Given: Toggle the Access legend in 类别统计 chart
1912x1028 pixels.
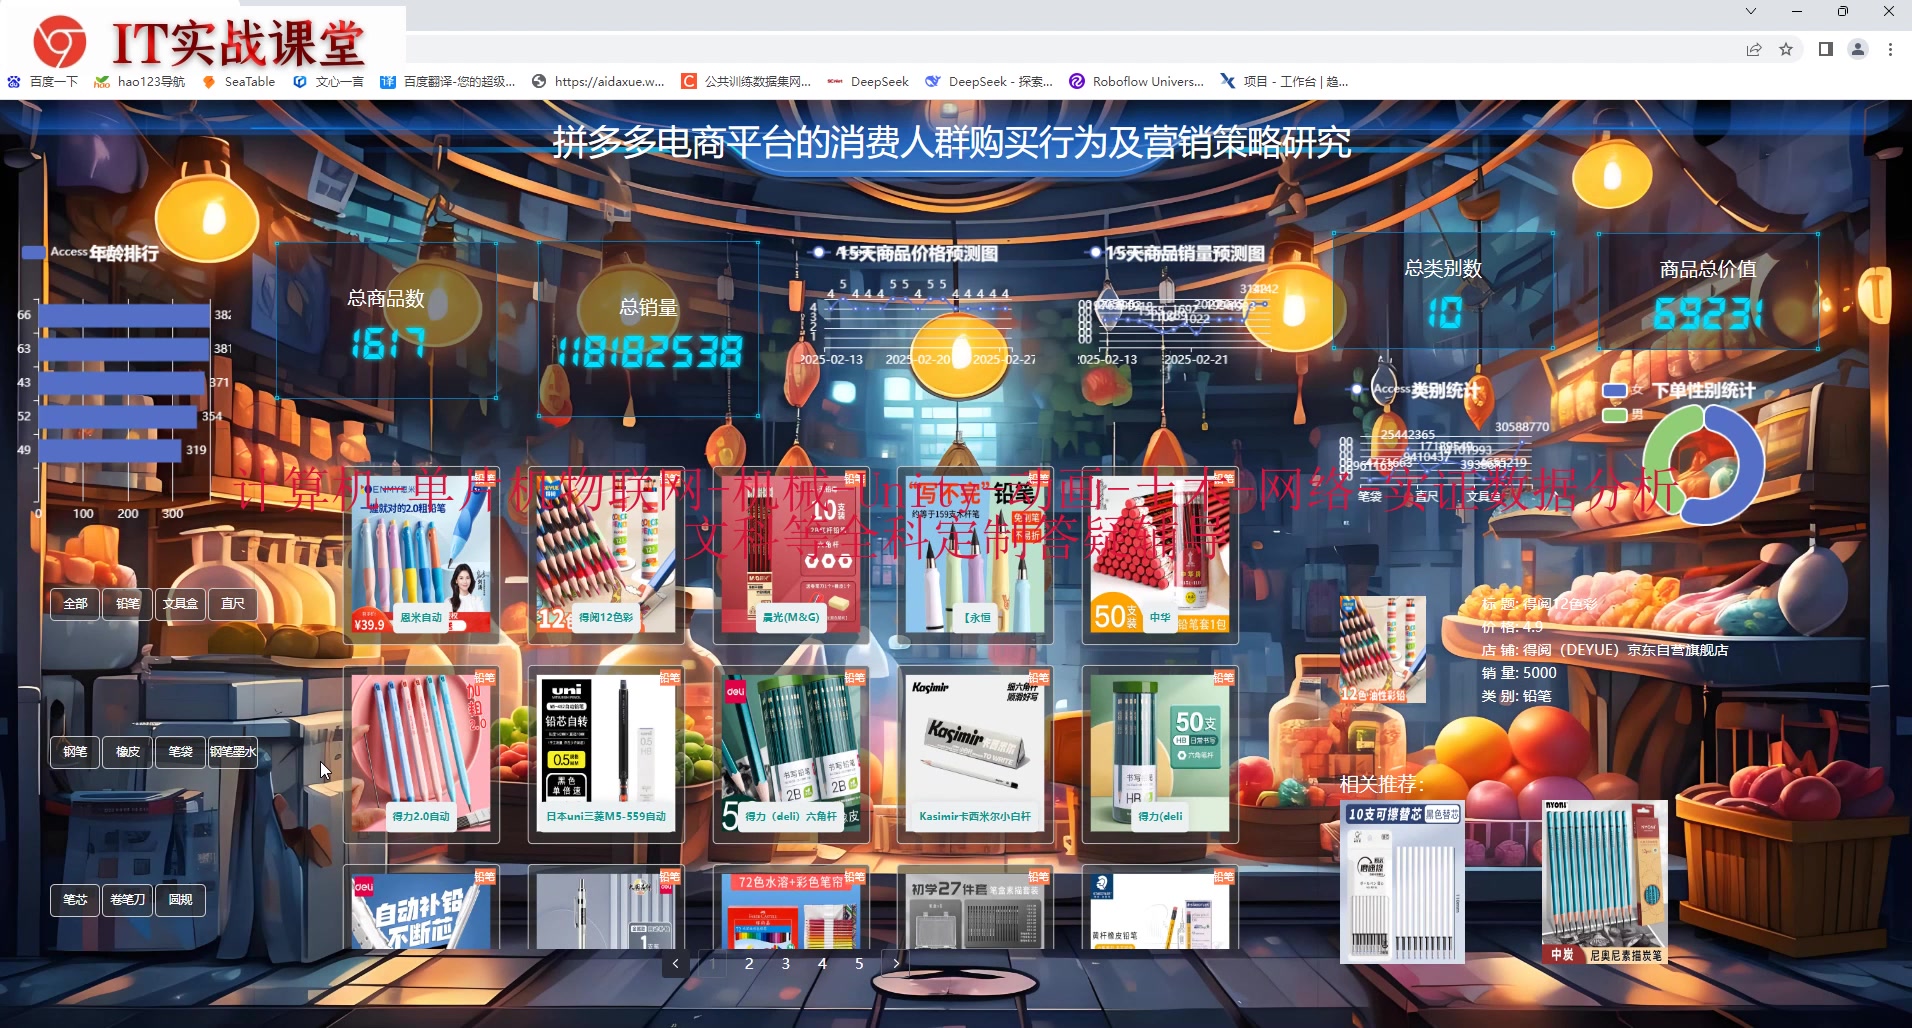Looking at the screenshot, I should click(x=1380, y=389).
